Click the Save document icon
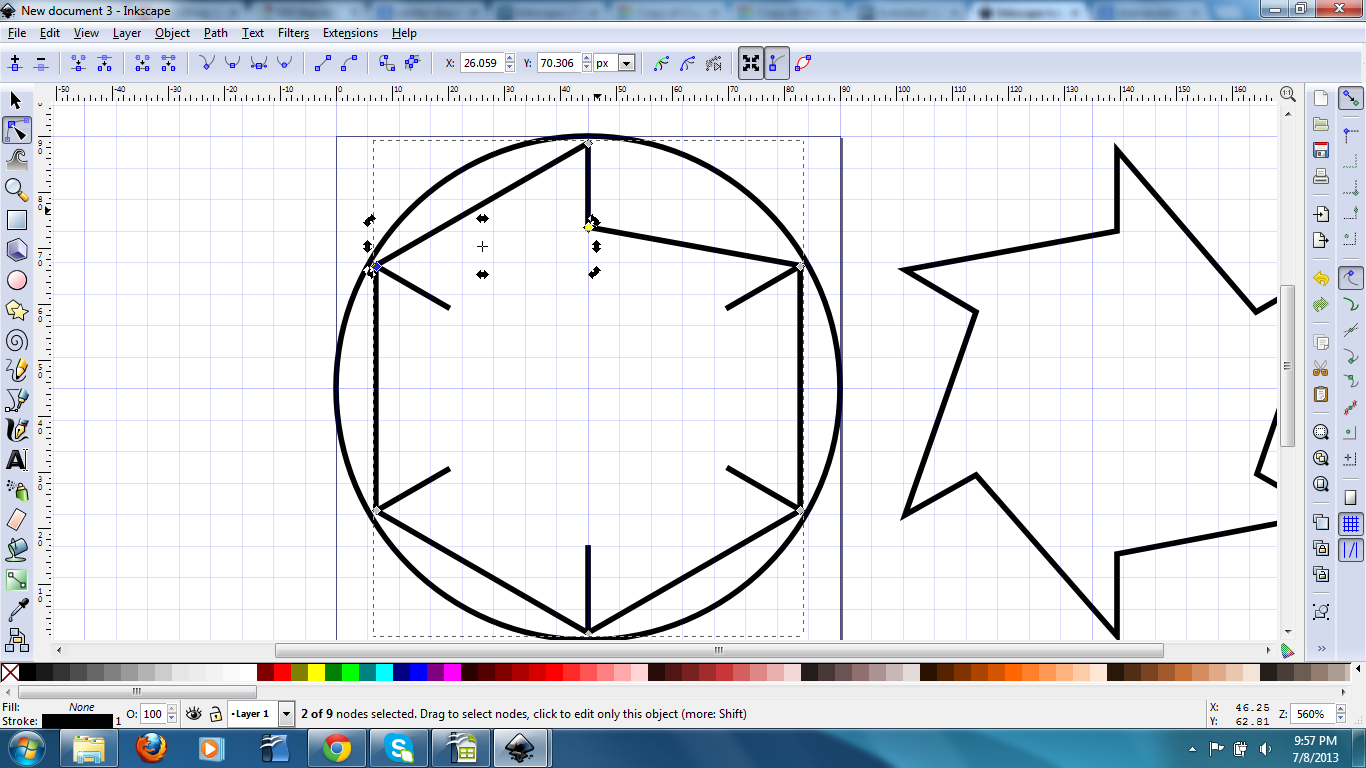The image size is (1366, 768). point(1321,150)
